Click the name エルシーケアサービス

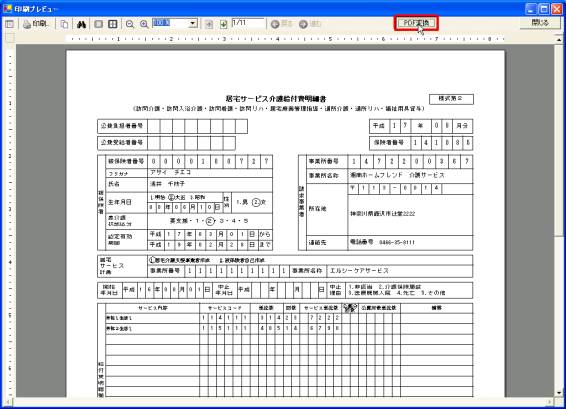(x=359, y=271)
